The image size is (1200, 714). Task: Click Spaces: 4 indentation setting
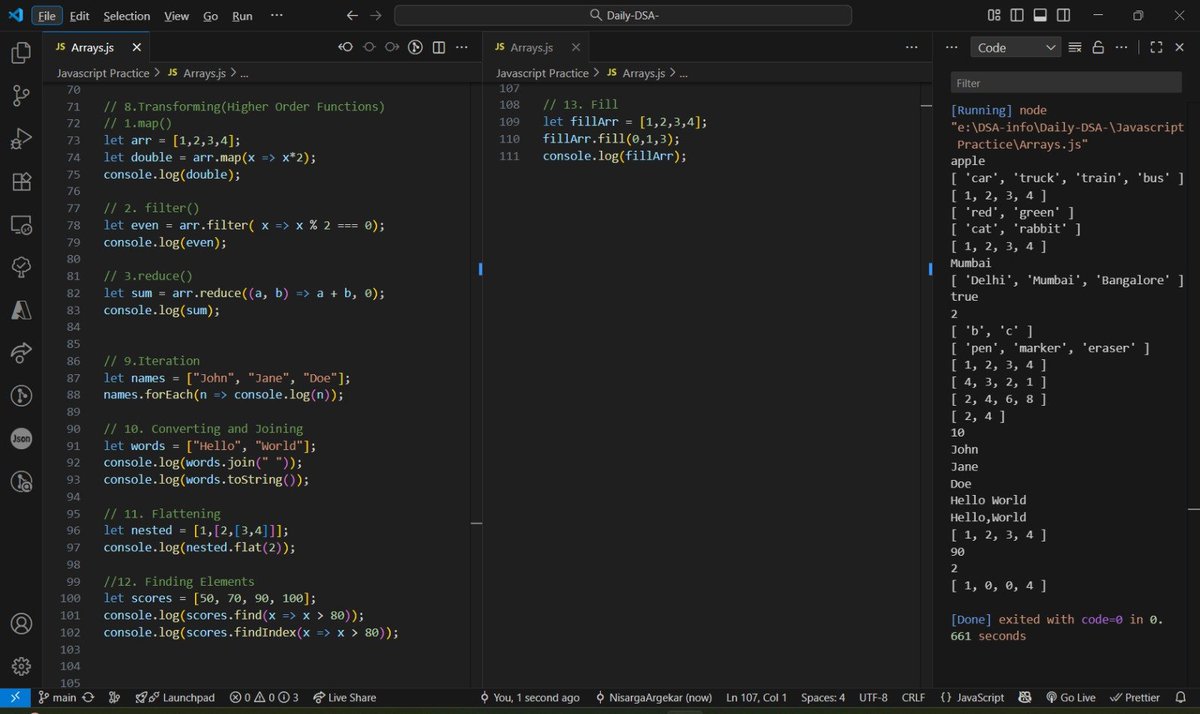tap(823, 697)
